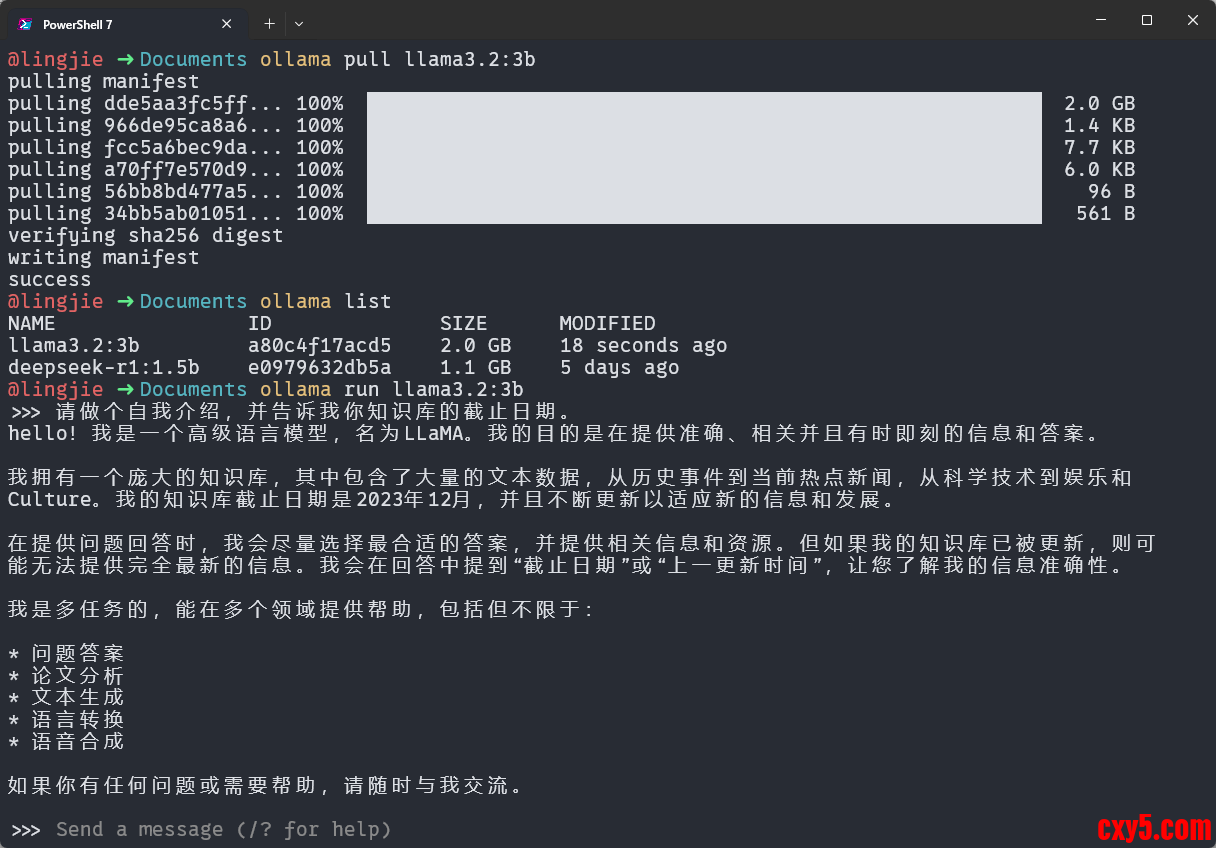Click the llama3.2:3b model name in list
The image size is (1216, 848).
point(74,345)
